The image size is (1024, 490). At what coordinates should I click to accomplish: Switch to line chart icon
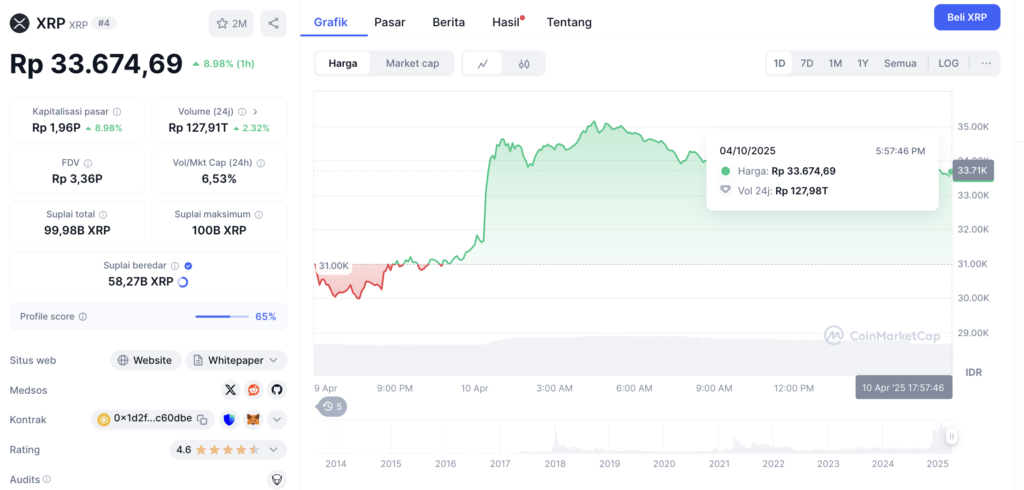pos(483,63)
